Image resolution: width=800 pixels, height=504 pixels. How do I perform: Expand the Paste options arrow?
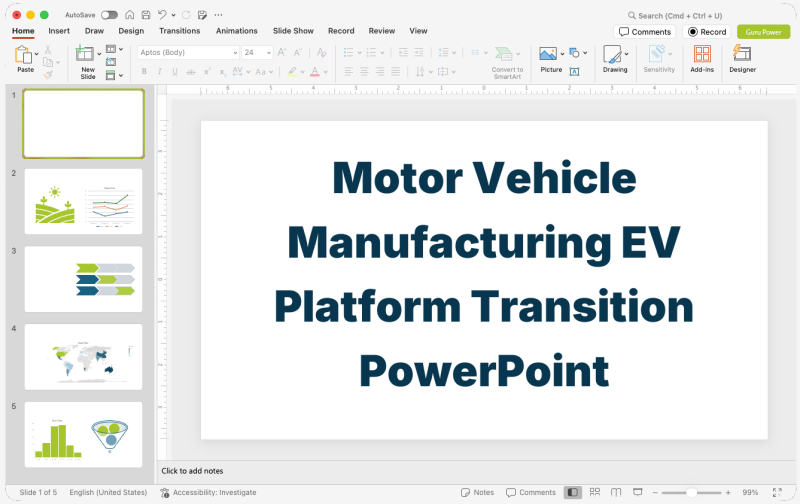tap(36, 54)
